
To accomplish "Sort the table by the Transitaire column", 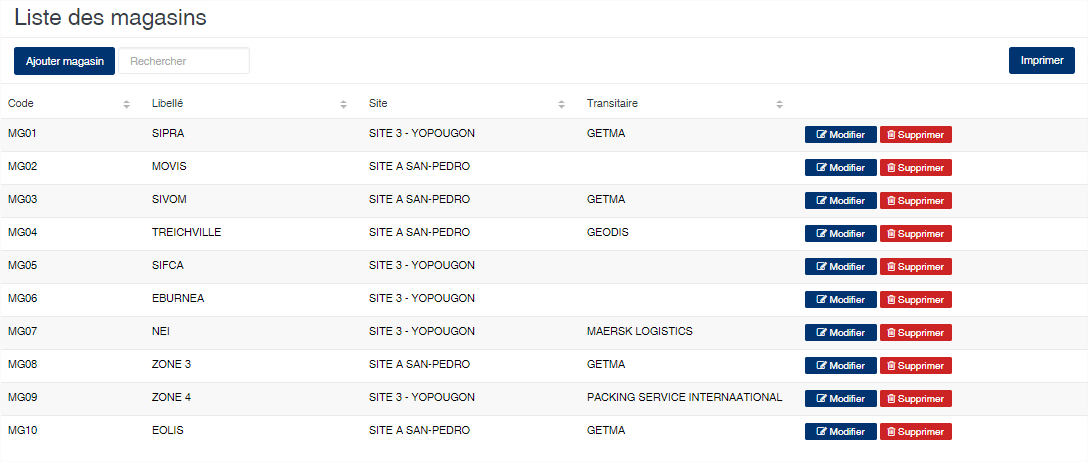I will click(x=685, y=103).
